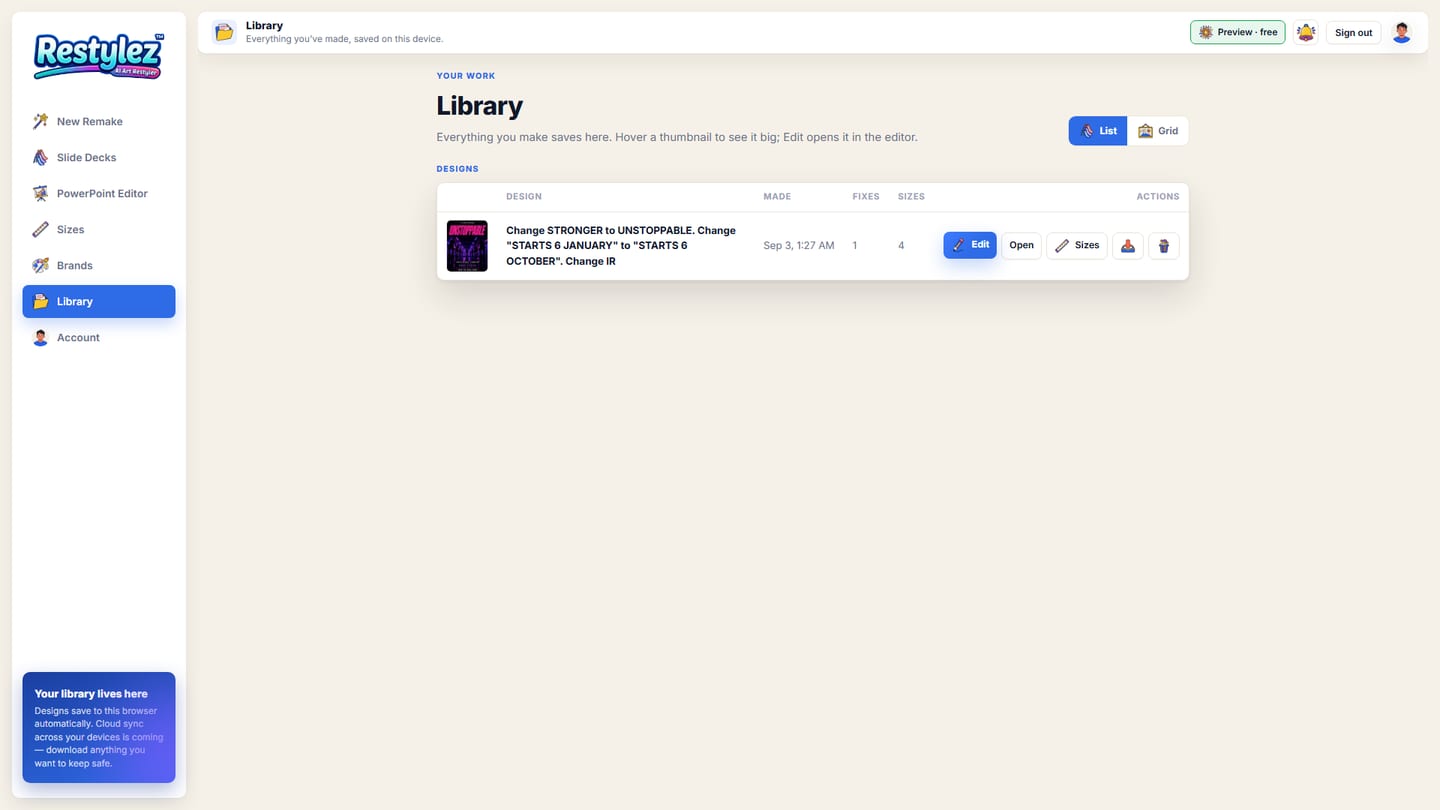Click the UNSTOPPABLE design thumbnail
Image resolution: width=1440 pixels, height=810 pixels.
click(x=467, y=246)
